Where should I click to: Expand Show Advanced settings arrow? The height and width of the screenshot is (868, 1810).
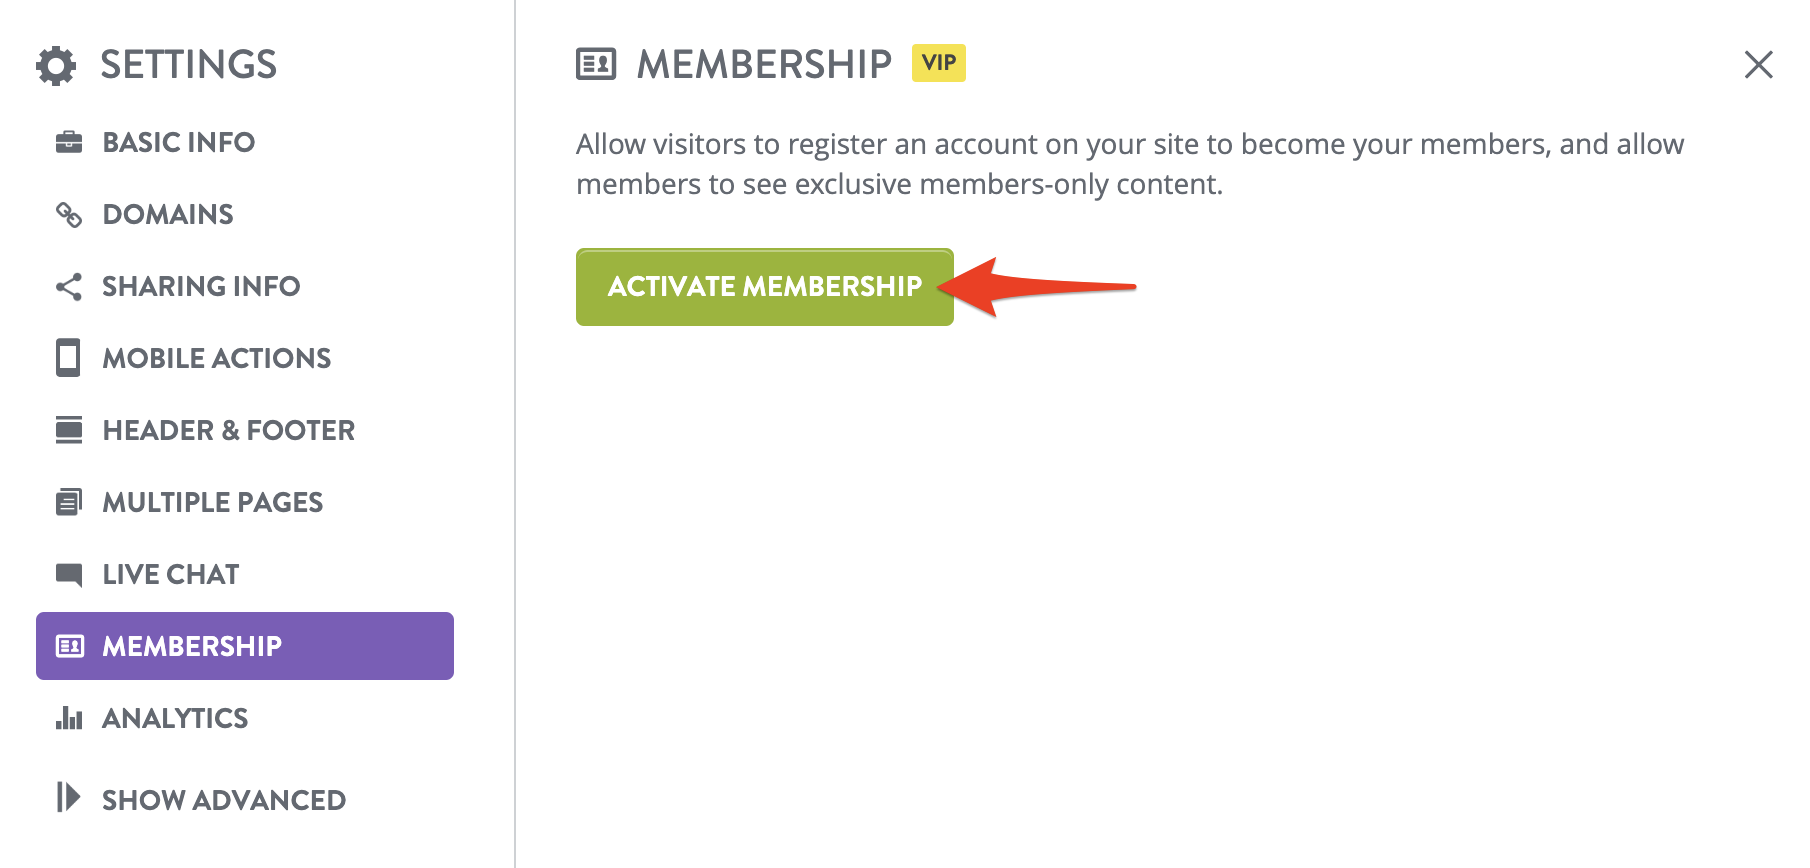(68, 798)
